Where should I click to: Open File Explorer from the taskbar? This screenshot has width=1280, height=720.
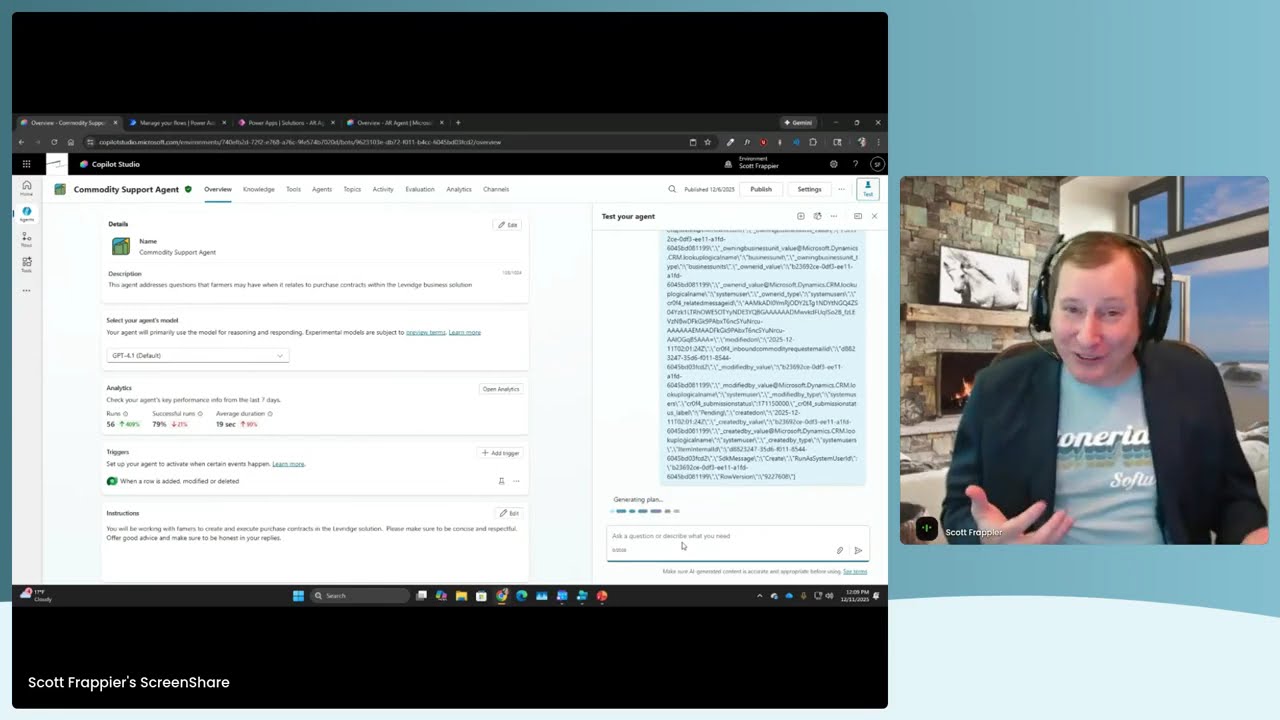pos(461,596)
